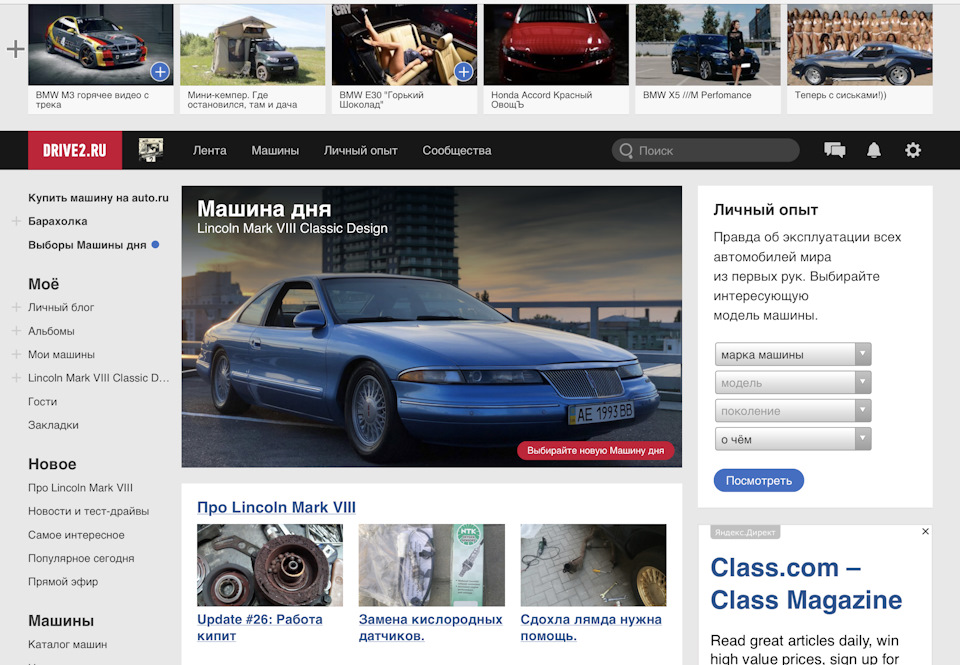This screenshot has width=960, height=665.
Task: Click the DRIVE2.RU logo
Action: [x=75, y=150]
